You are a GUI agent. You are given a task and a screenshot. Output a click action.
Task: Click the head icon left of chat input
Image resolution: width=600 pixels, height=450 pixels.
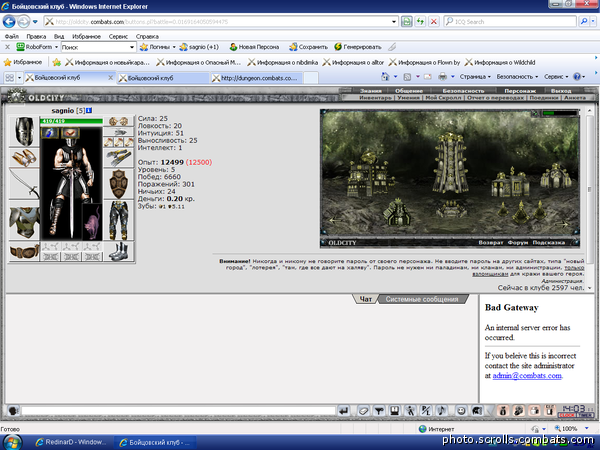coord(13,411)
